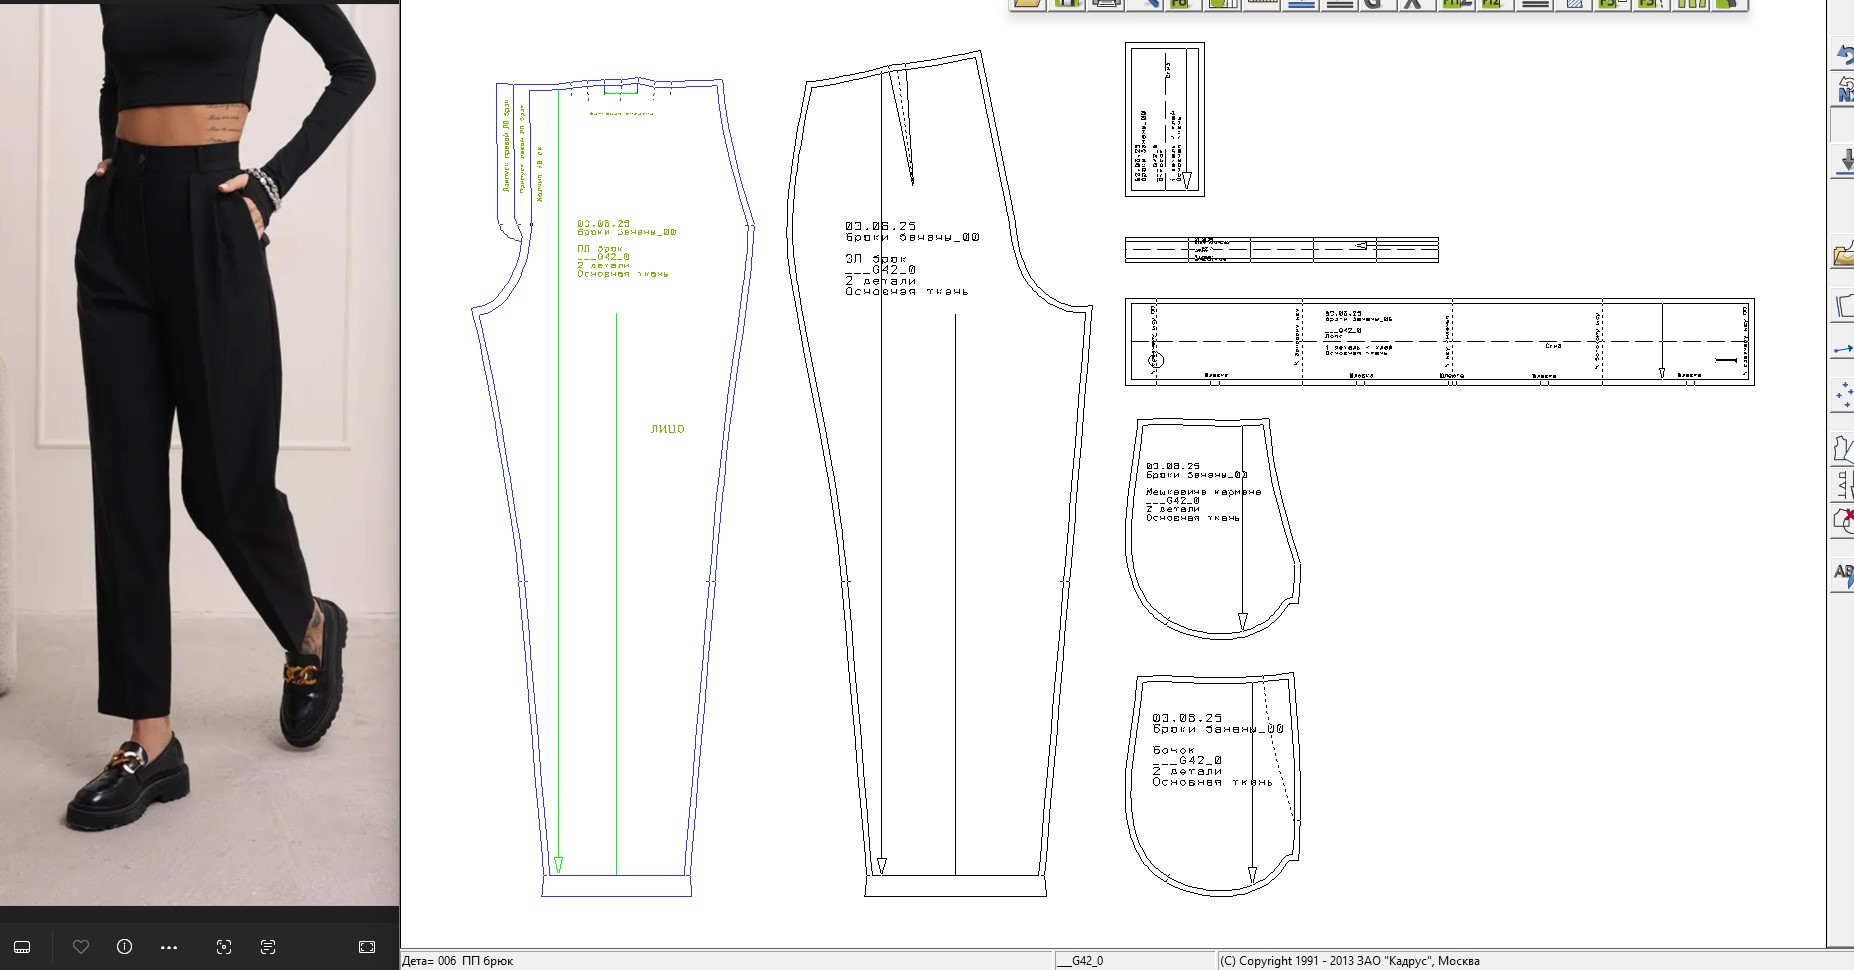Click the visual search icon in photo viewer
This screenshot has height=970, width=1854.
(224, 947)
